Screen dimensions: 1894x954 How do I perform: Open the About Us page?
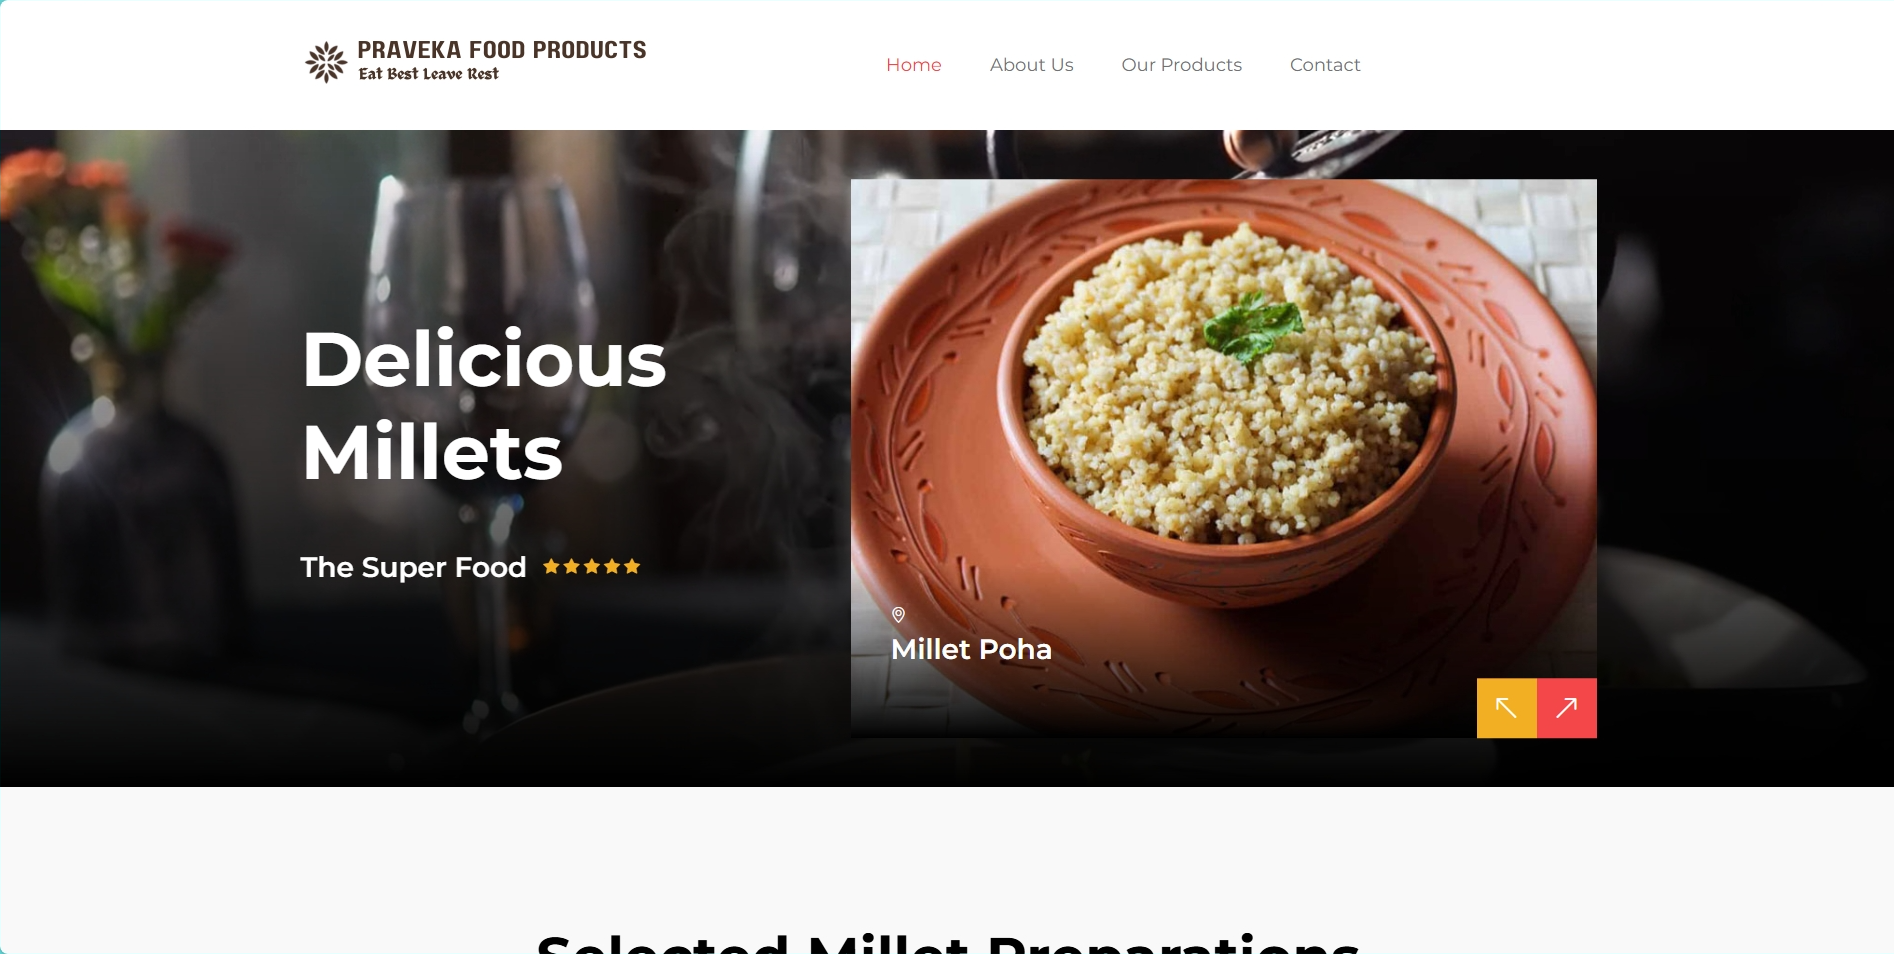[x=1032, y=65]
